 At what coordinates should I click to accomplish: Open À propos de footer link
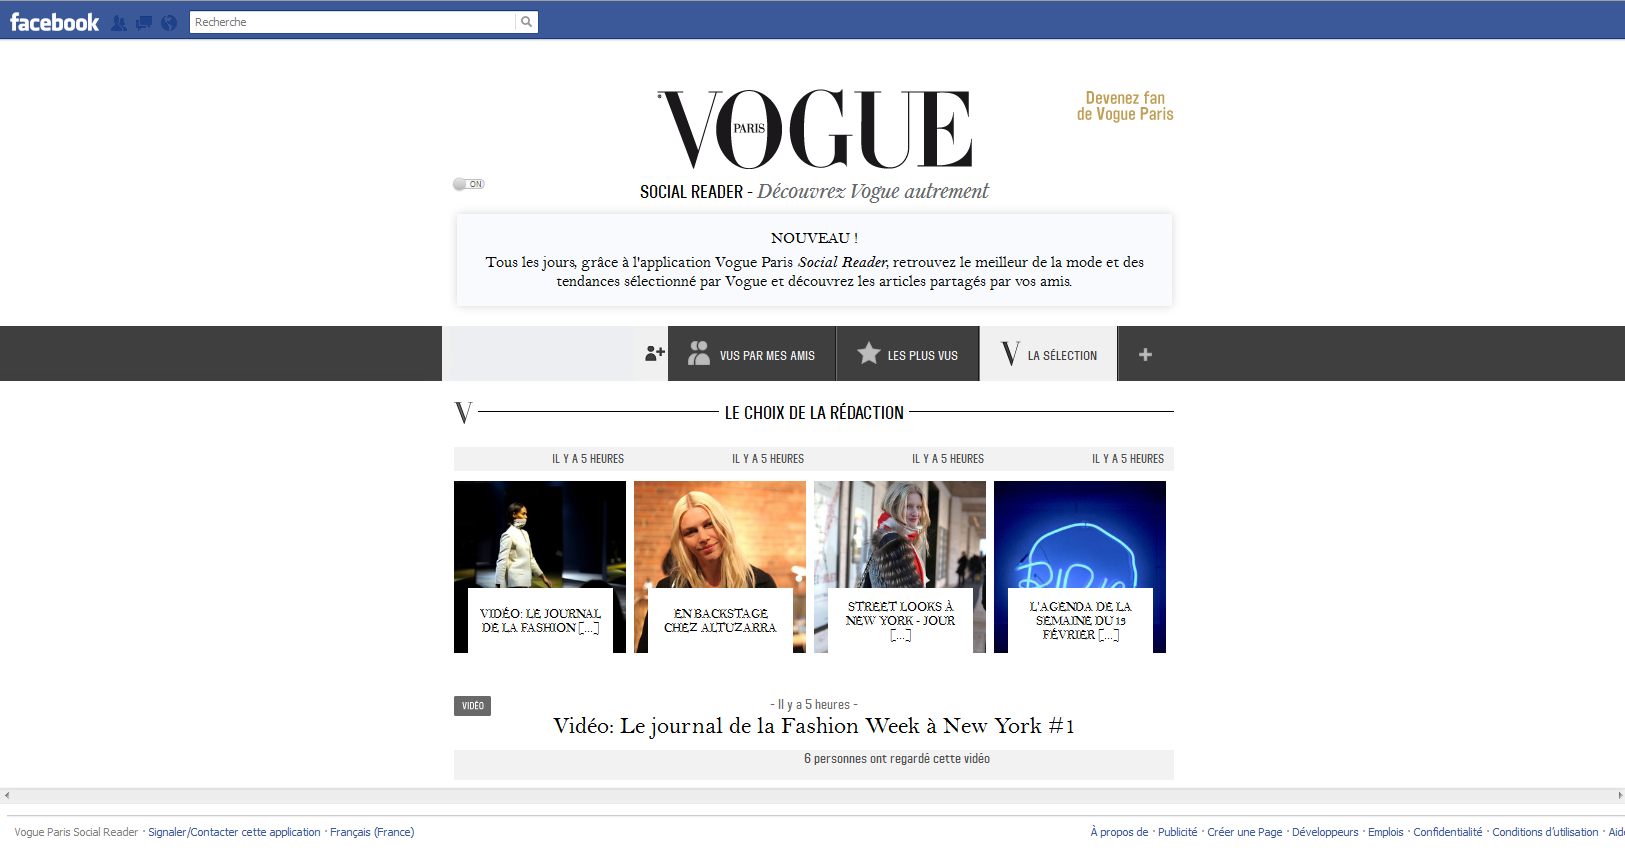1119,832
